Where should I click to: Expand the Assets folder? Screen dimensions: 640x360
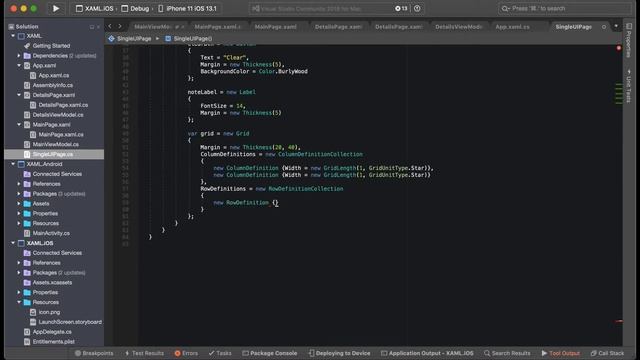19,203
